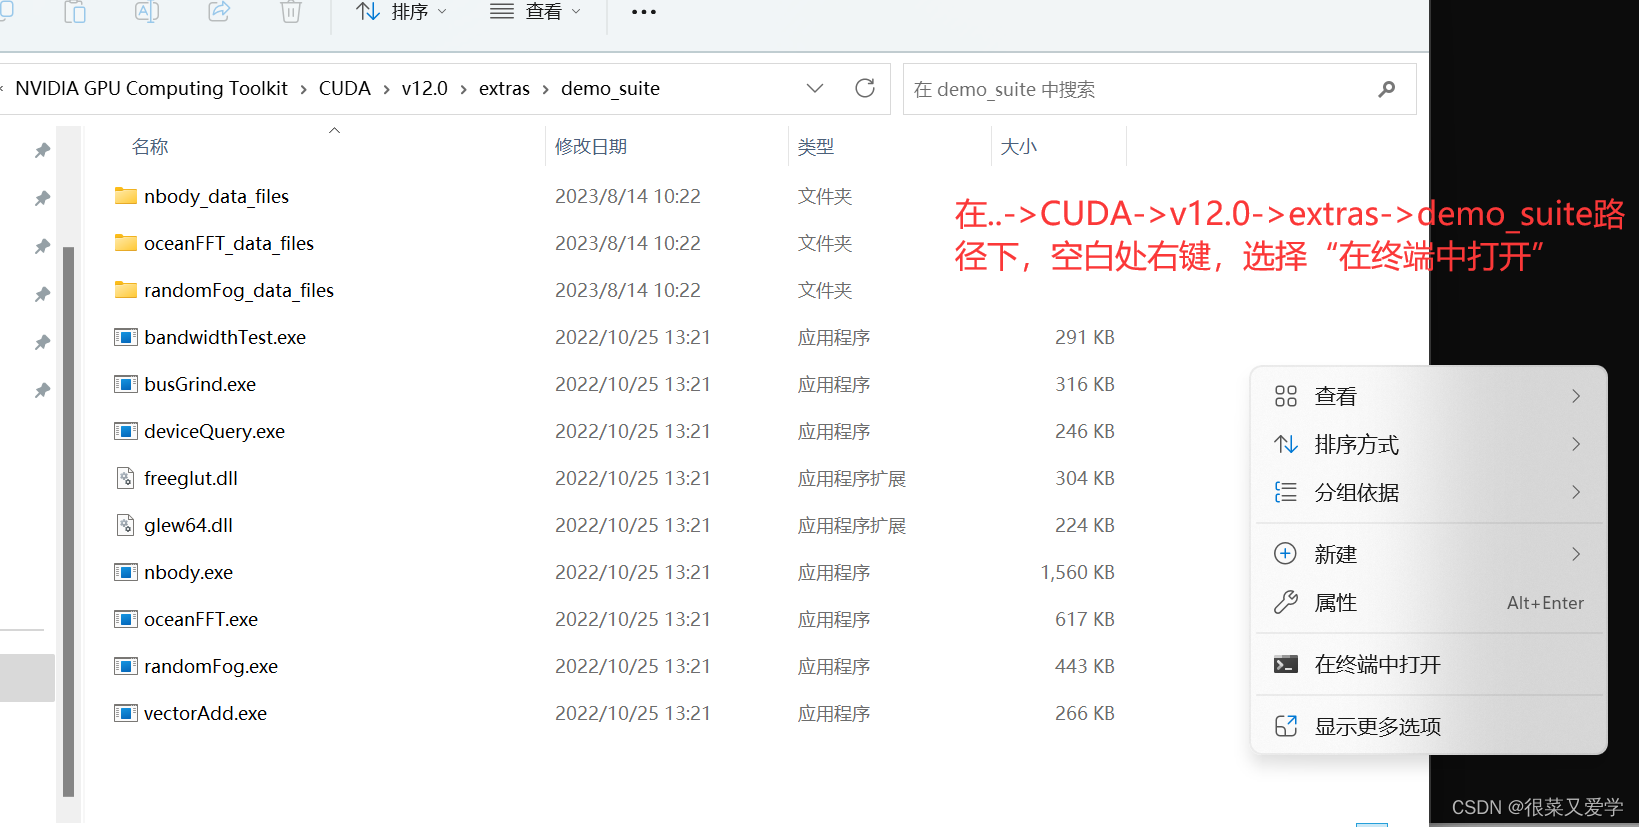The image size is (1639, 827).
Task: Select freeglut.dll file icon
Action: [x=126, y=478]
